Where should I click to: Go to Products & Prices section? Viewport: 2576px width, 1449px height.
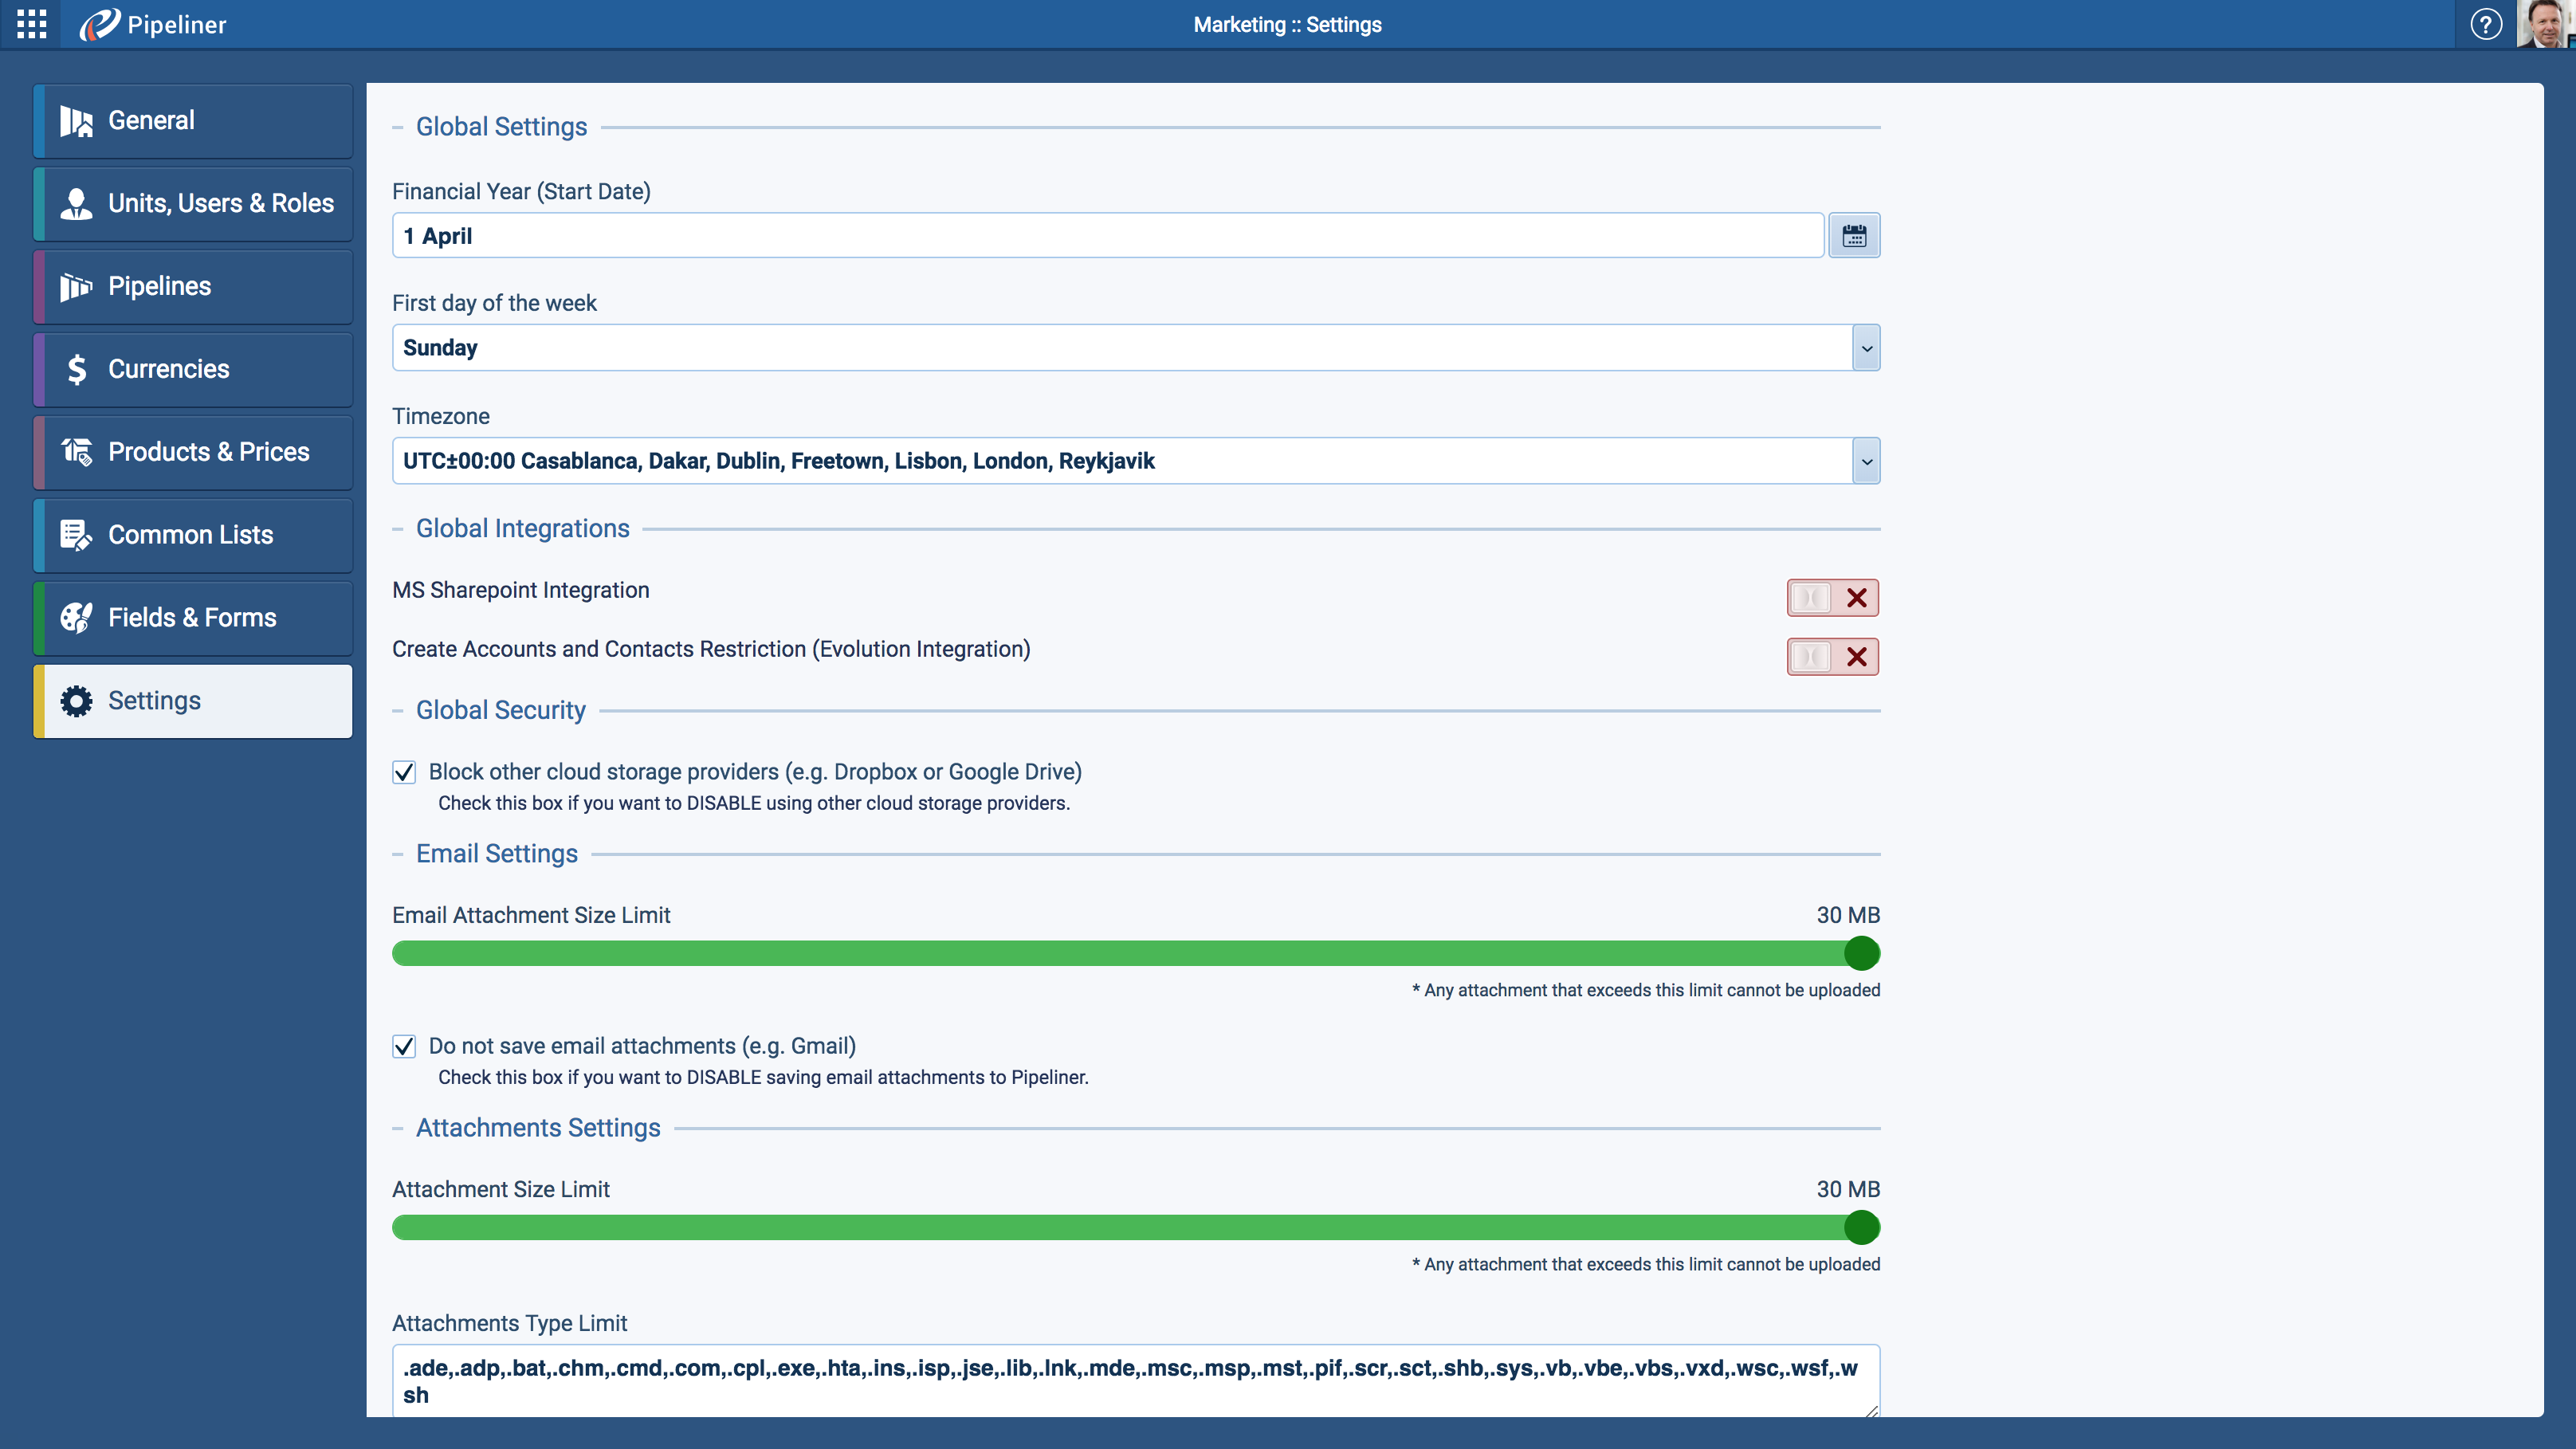[x=208, y=452]
